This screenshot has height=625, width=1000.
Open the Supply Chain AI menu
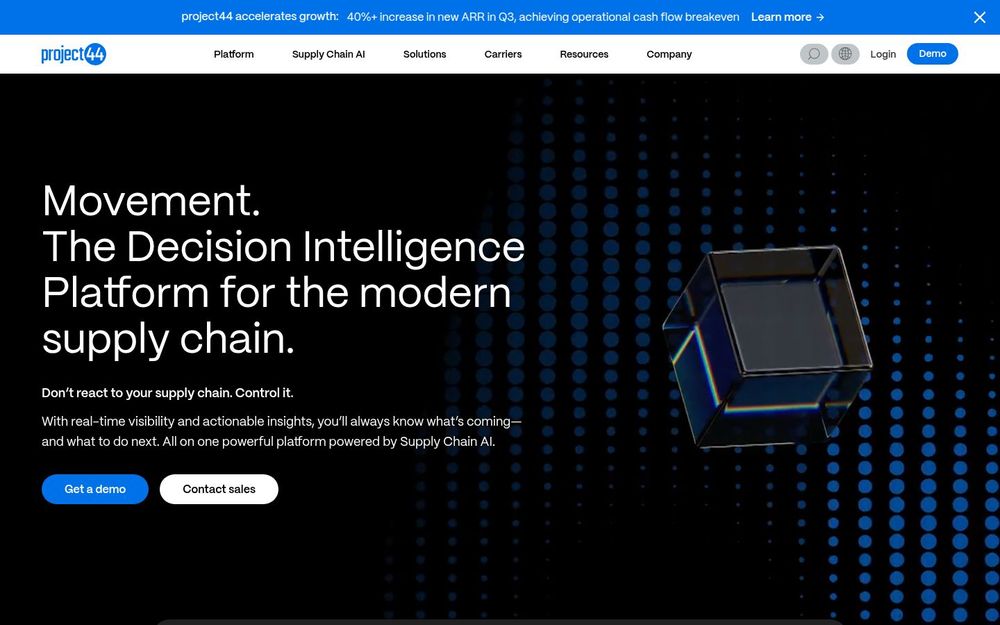(328, 54)
